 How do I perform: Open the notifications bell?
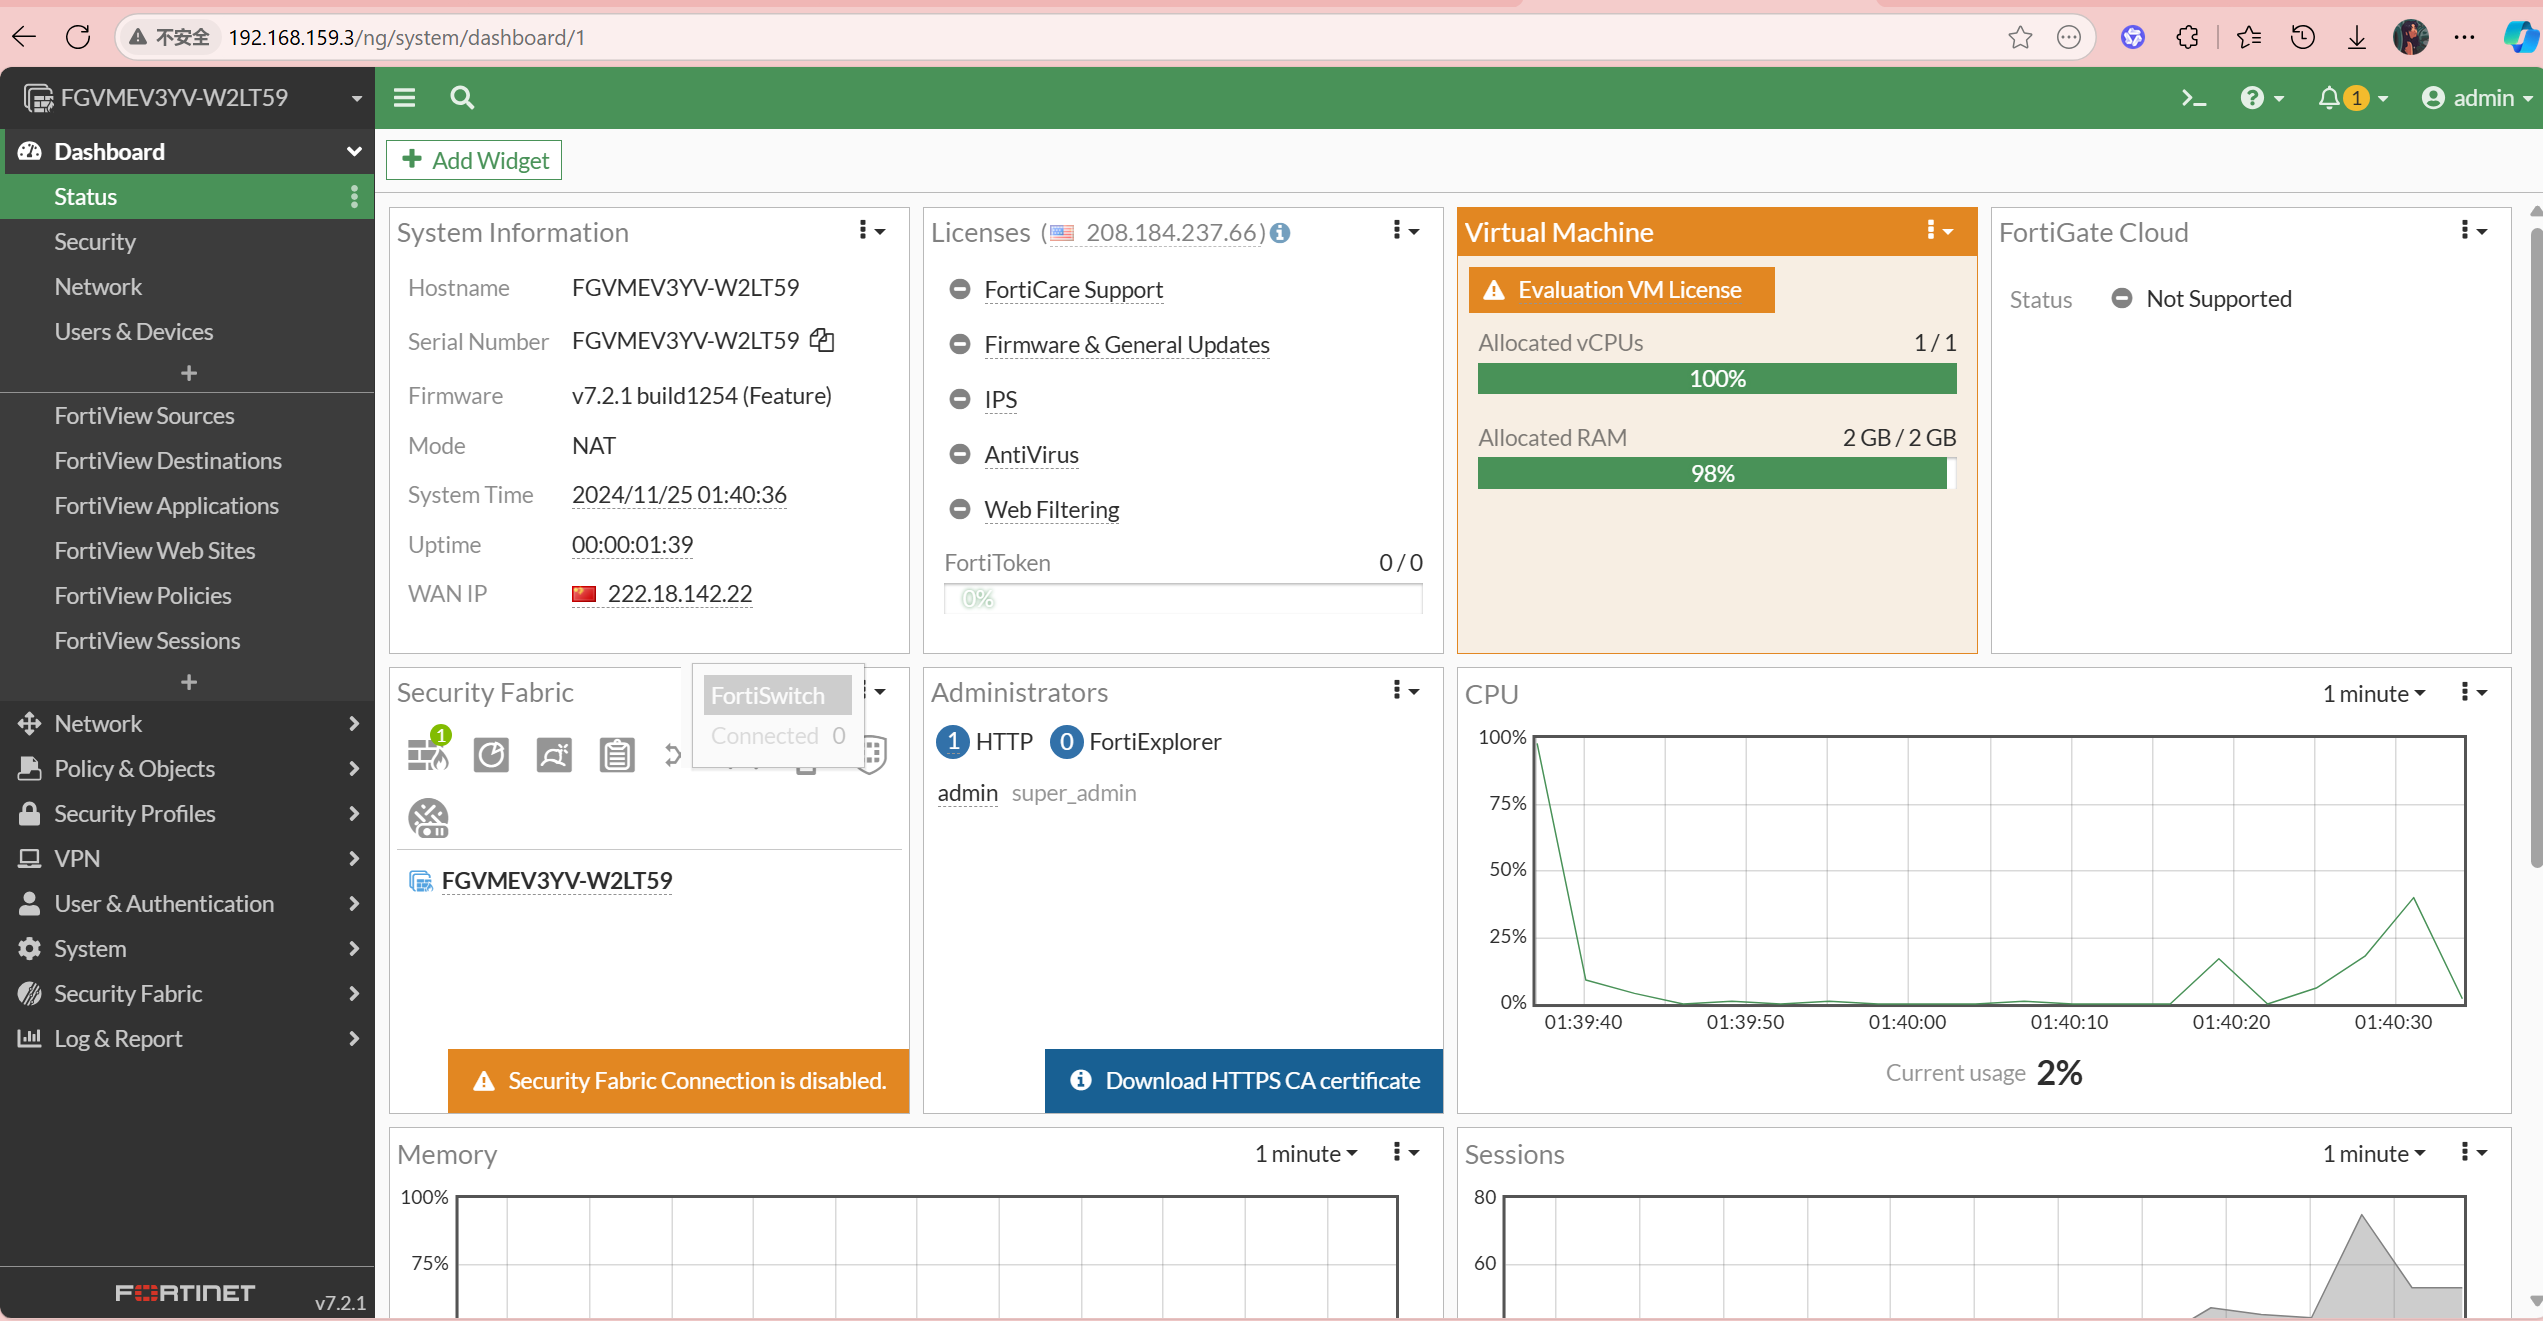click(x=2329, y=98)
